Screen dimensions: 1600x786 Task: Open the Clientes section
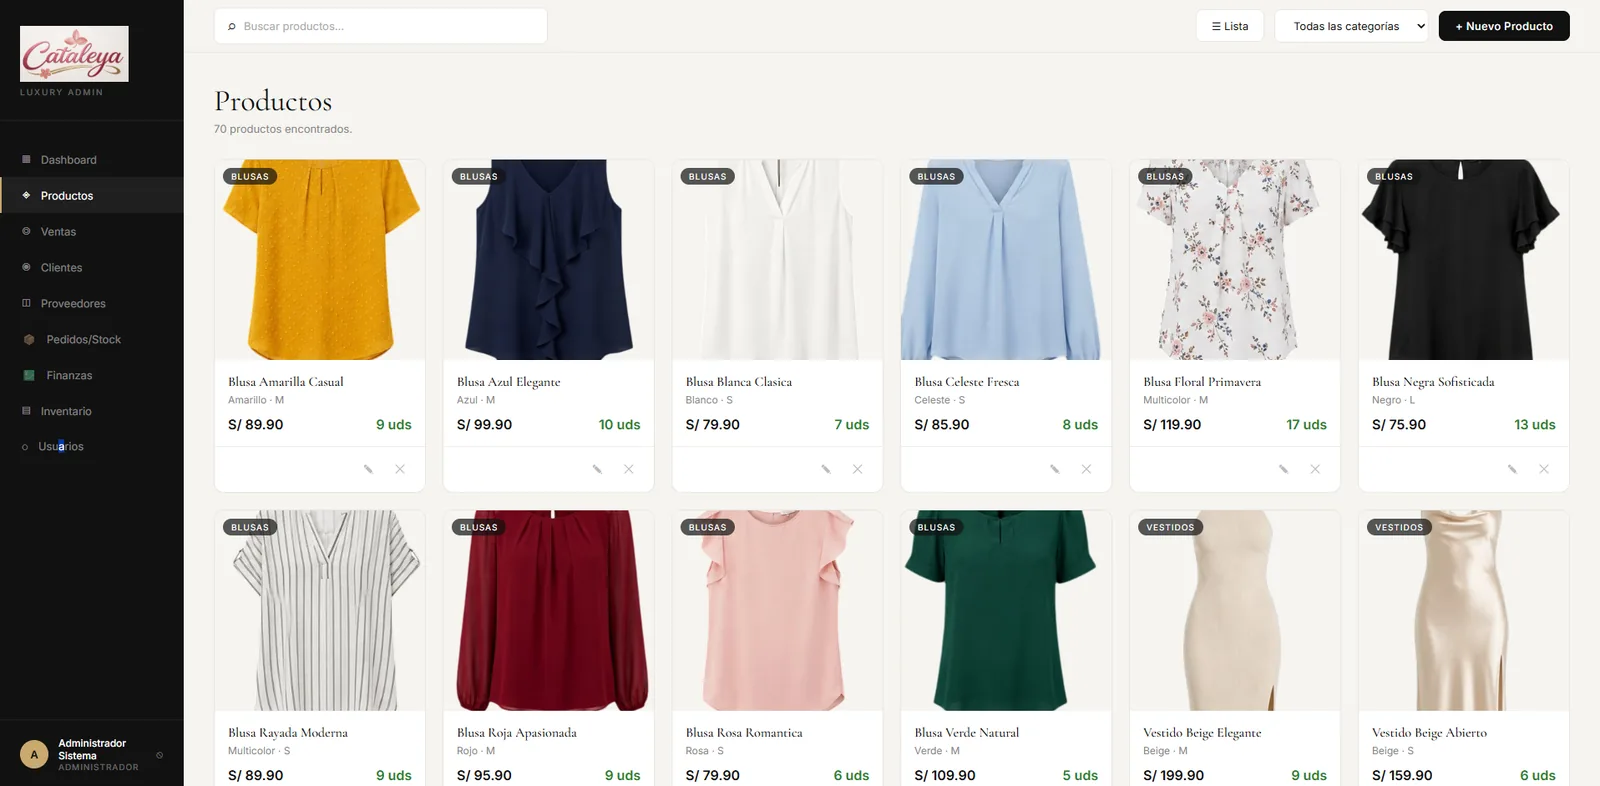[92, 268]
